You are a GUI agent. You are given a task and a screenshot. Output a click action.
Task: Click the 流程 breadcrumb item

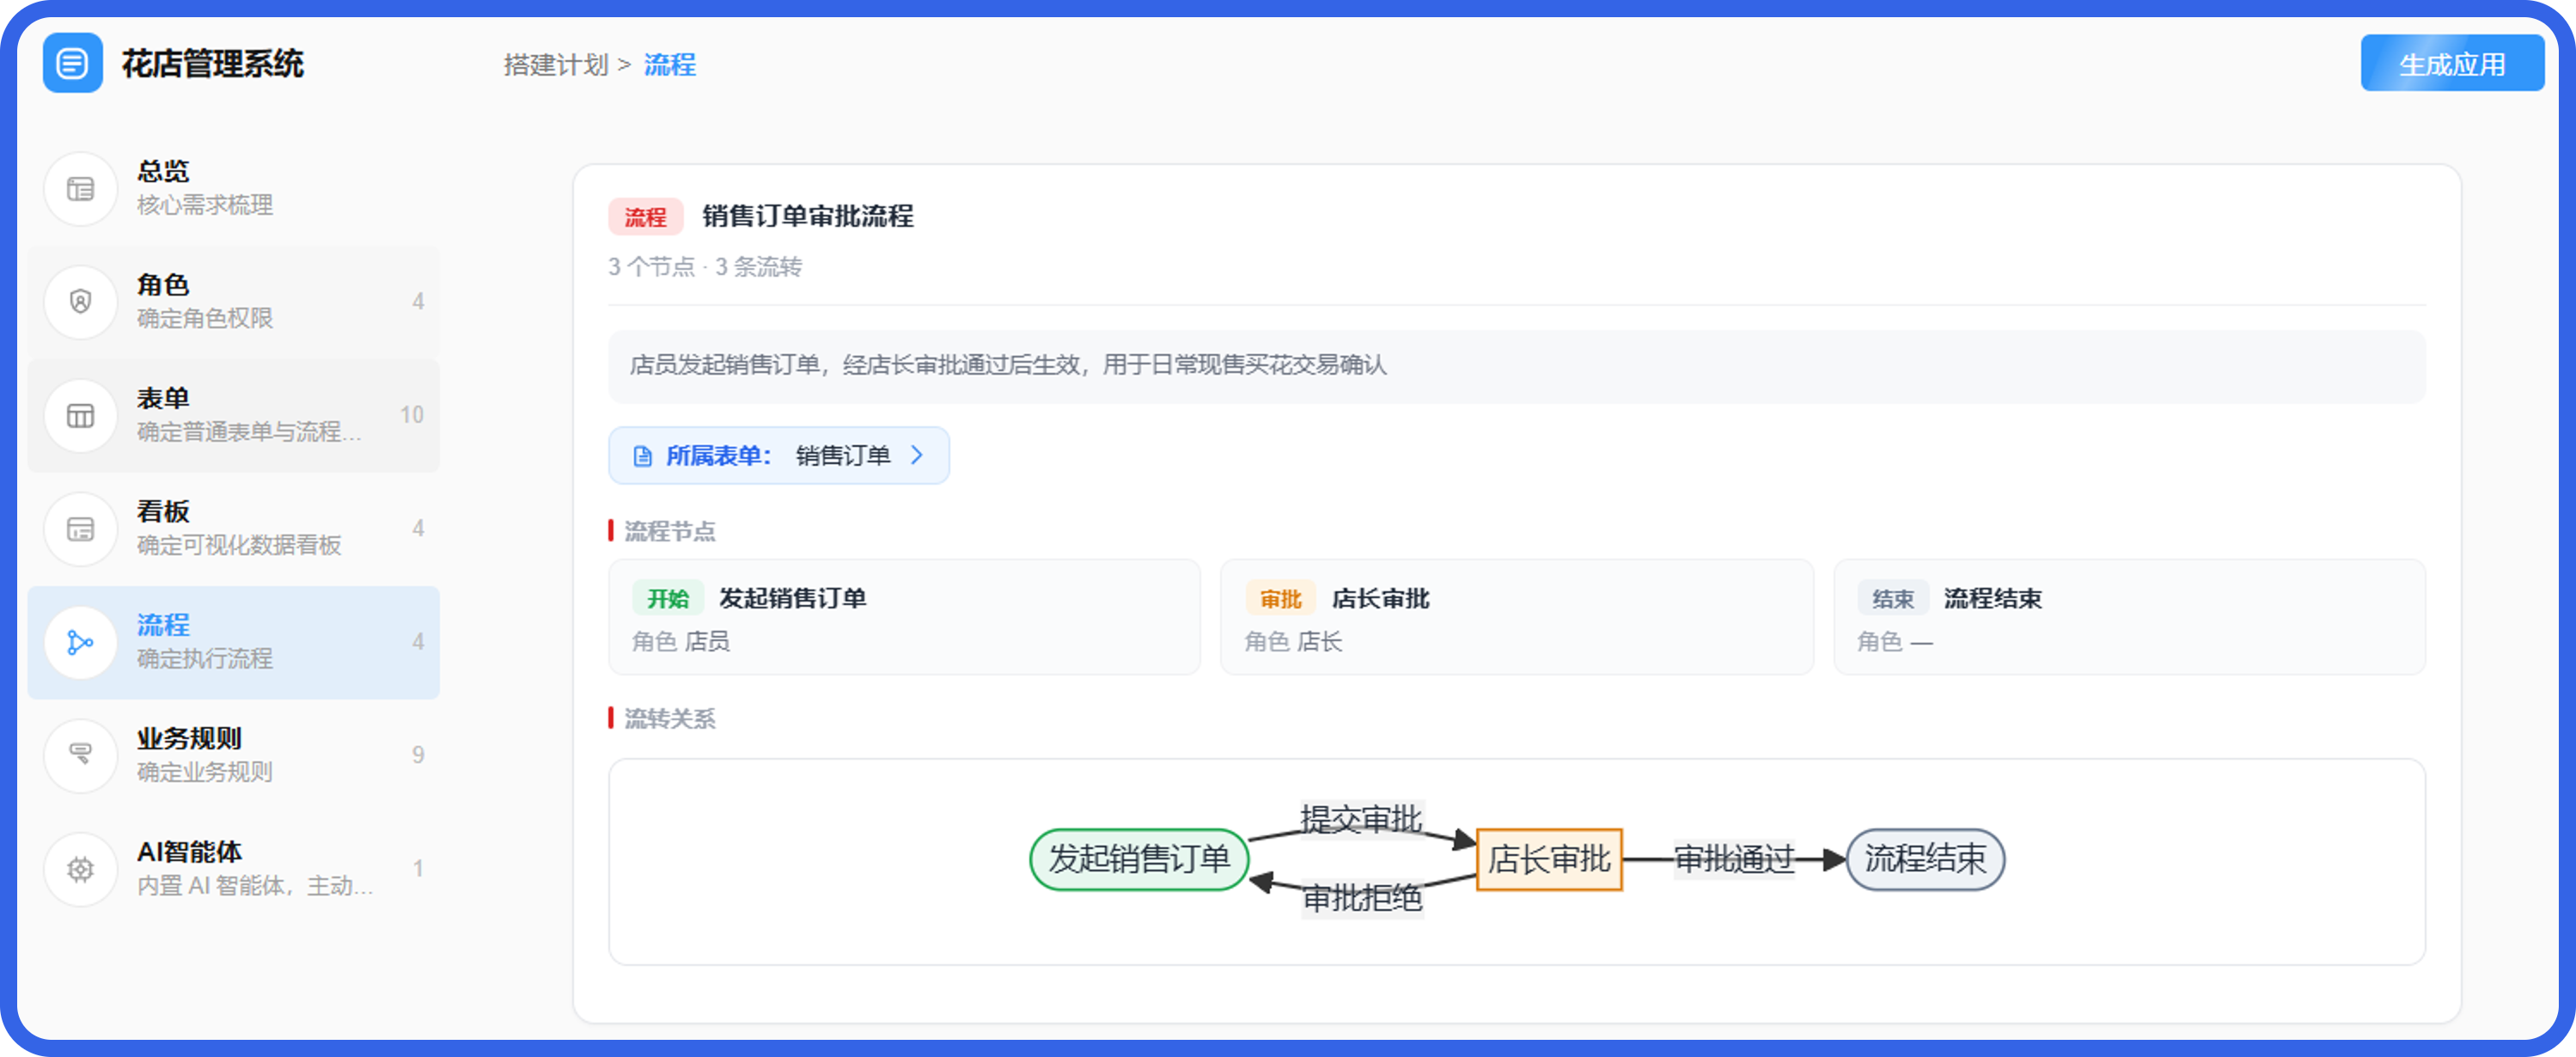[x=670, y=64]
